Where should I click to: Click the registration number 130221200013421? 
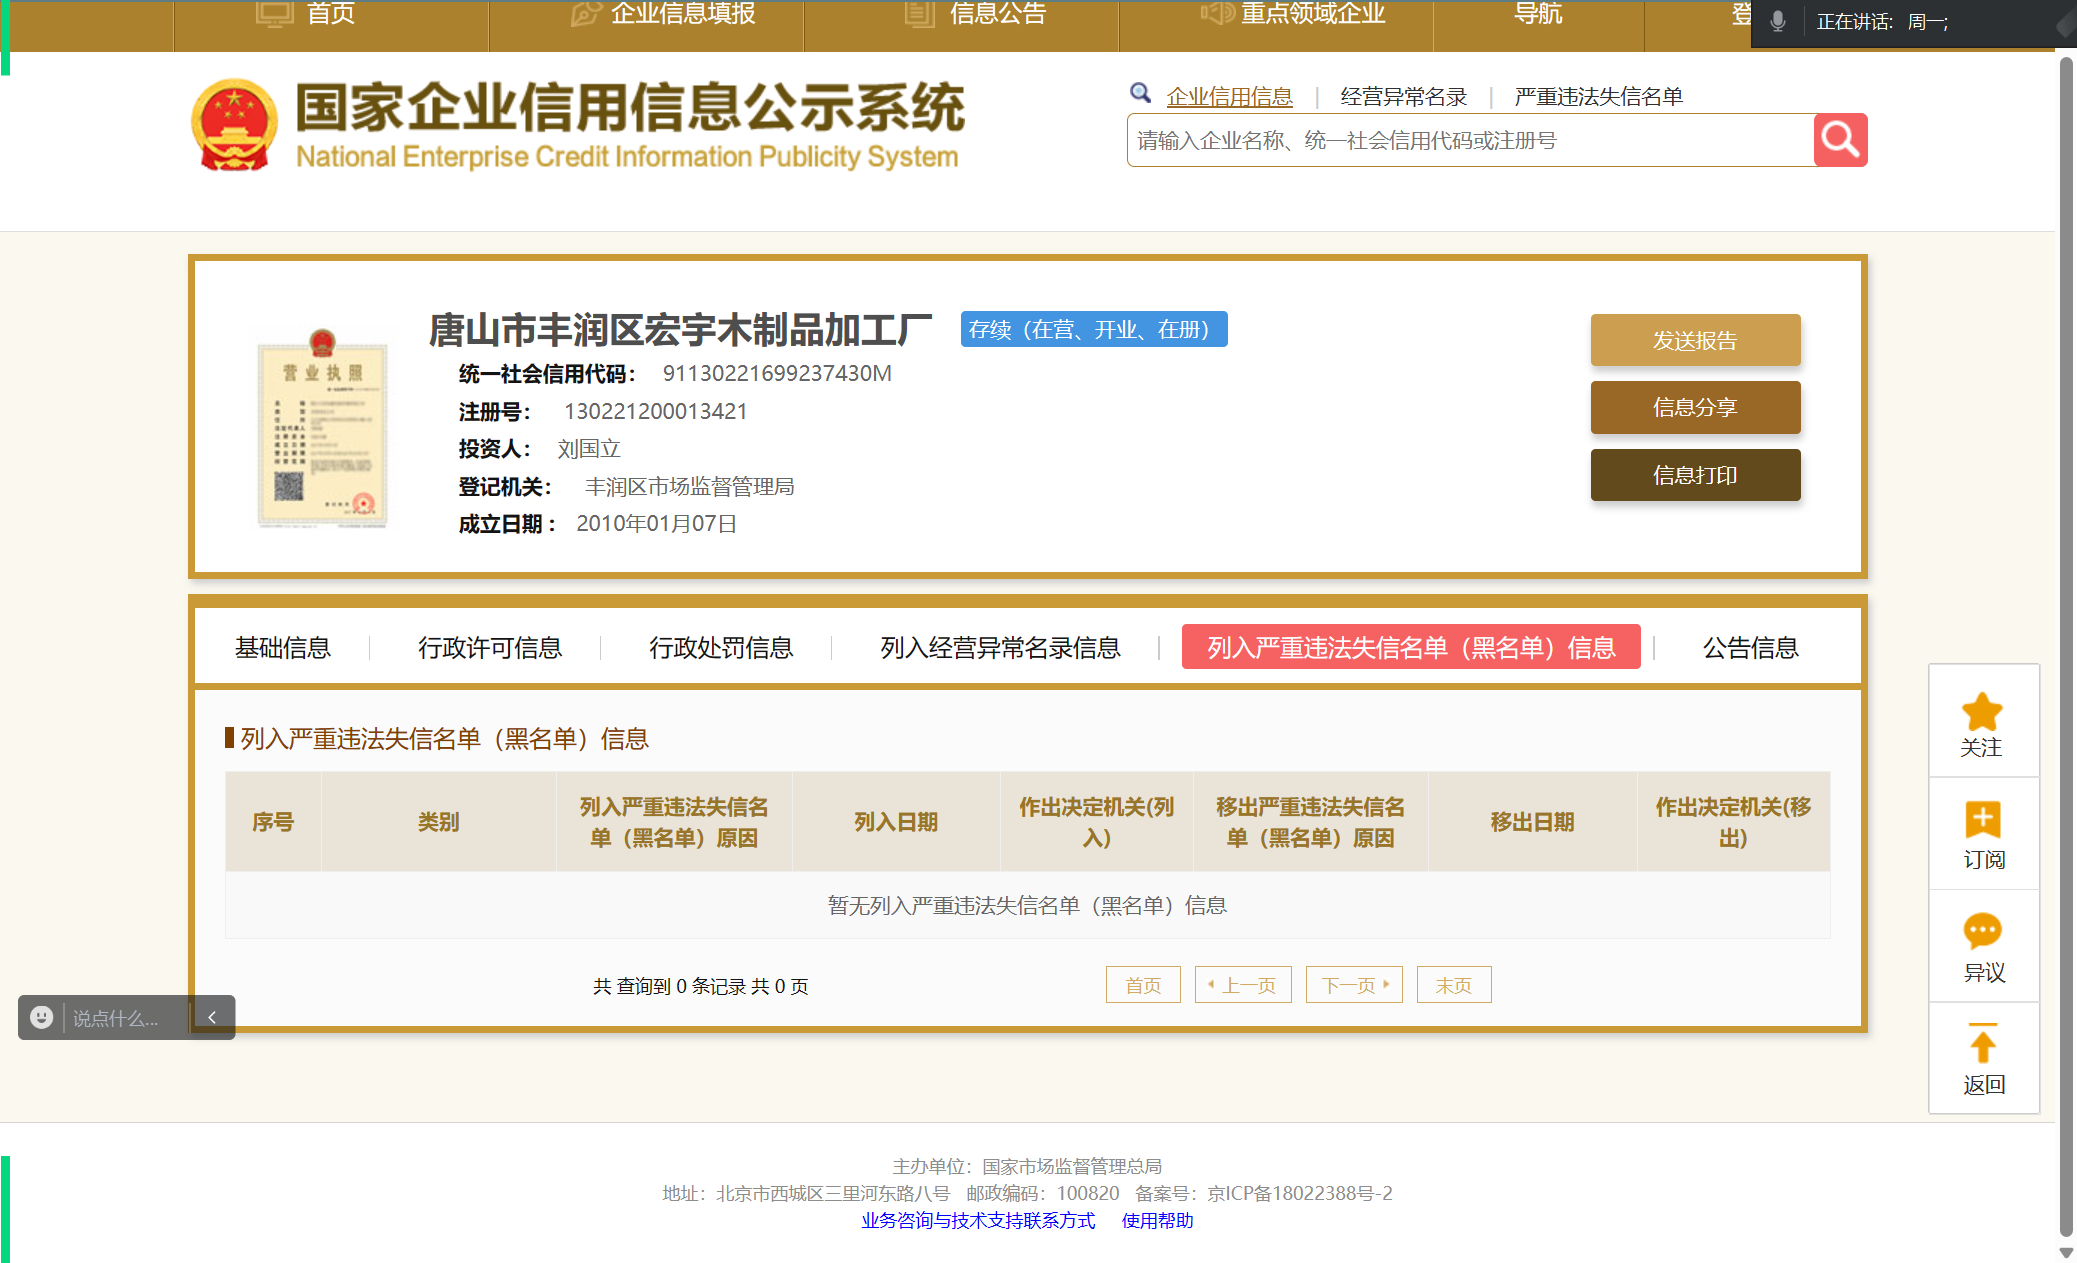pyautogui.click(x=655, y=411)
